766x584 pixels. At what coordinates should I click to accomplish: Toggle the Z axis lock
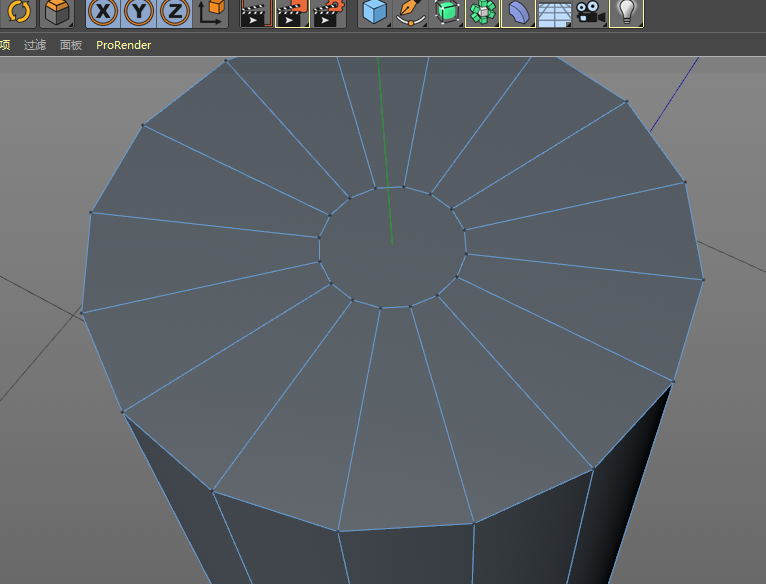tap(174, 12)
